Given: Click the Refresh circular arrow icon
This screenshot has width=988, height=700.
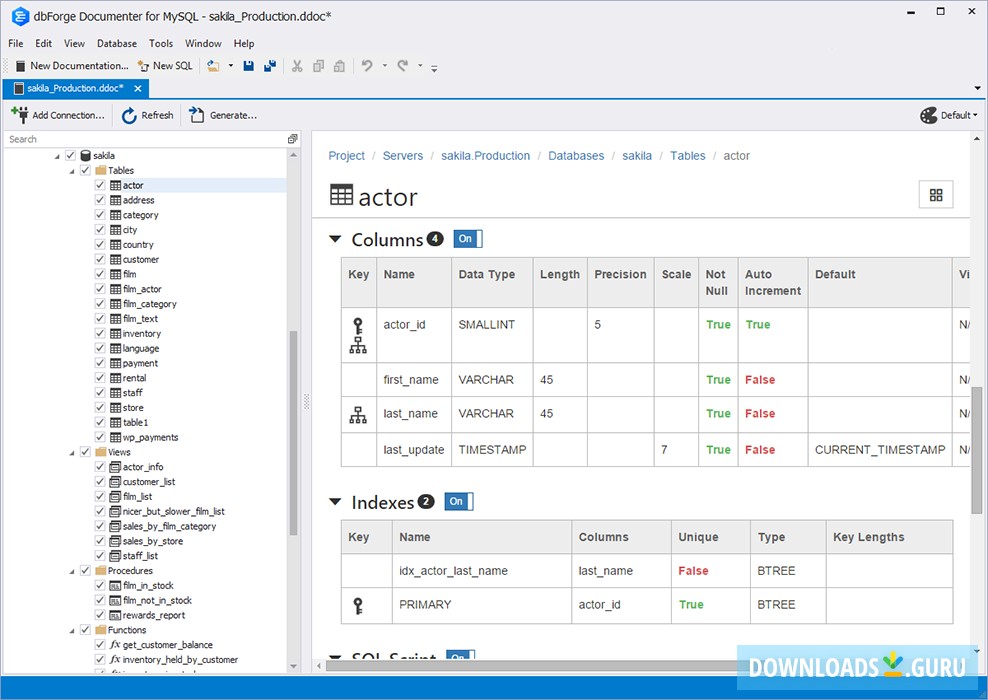Looking at the screenshot, I should (129, 115).
